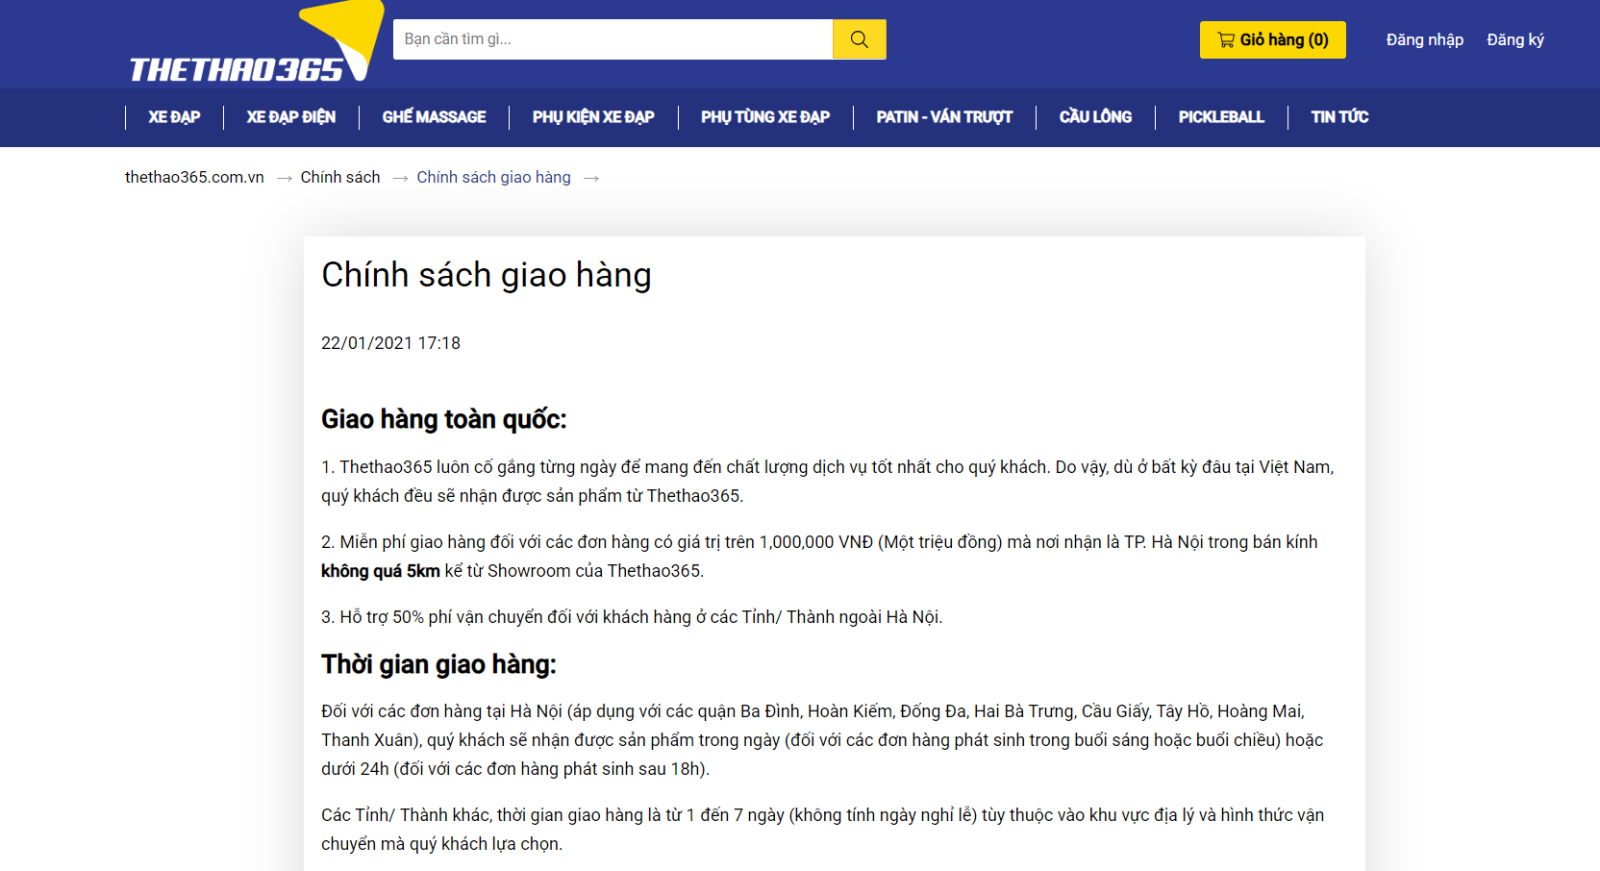
Task: Open the Giỏ hàng (0) cart button
Action: [1272, 40]
